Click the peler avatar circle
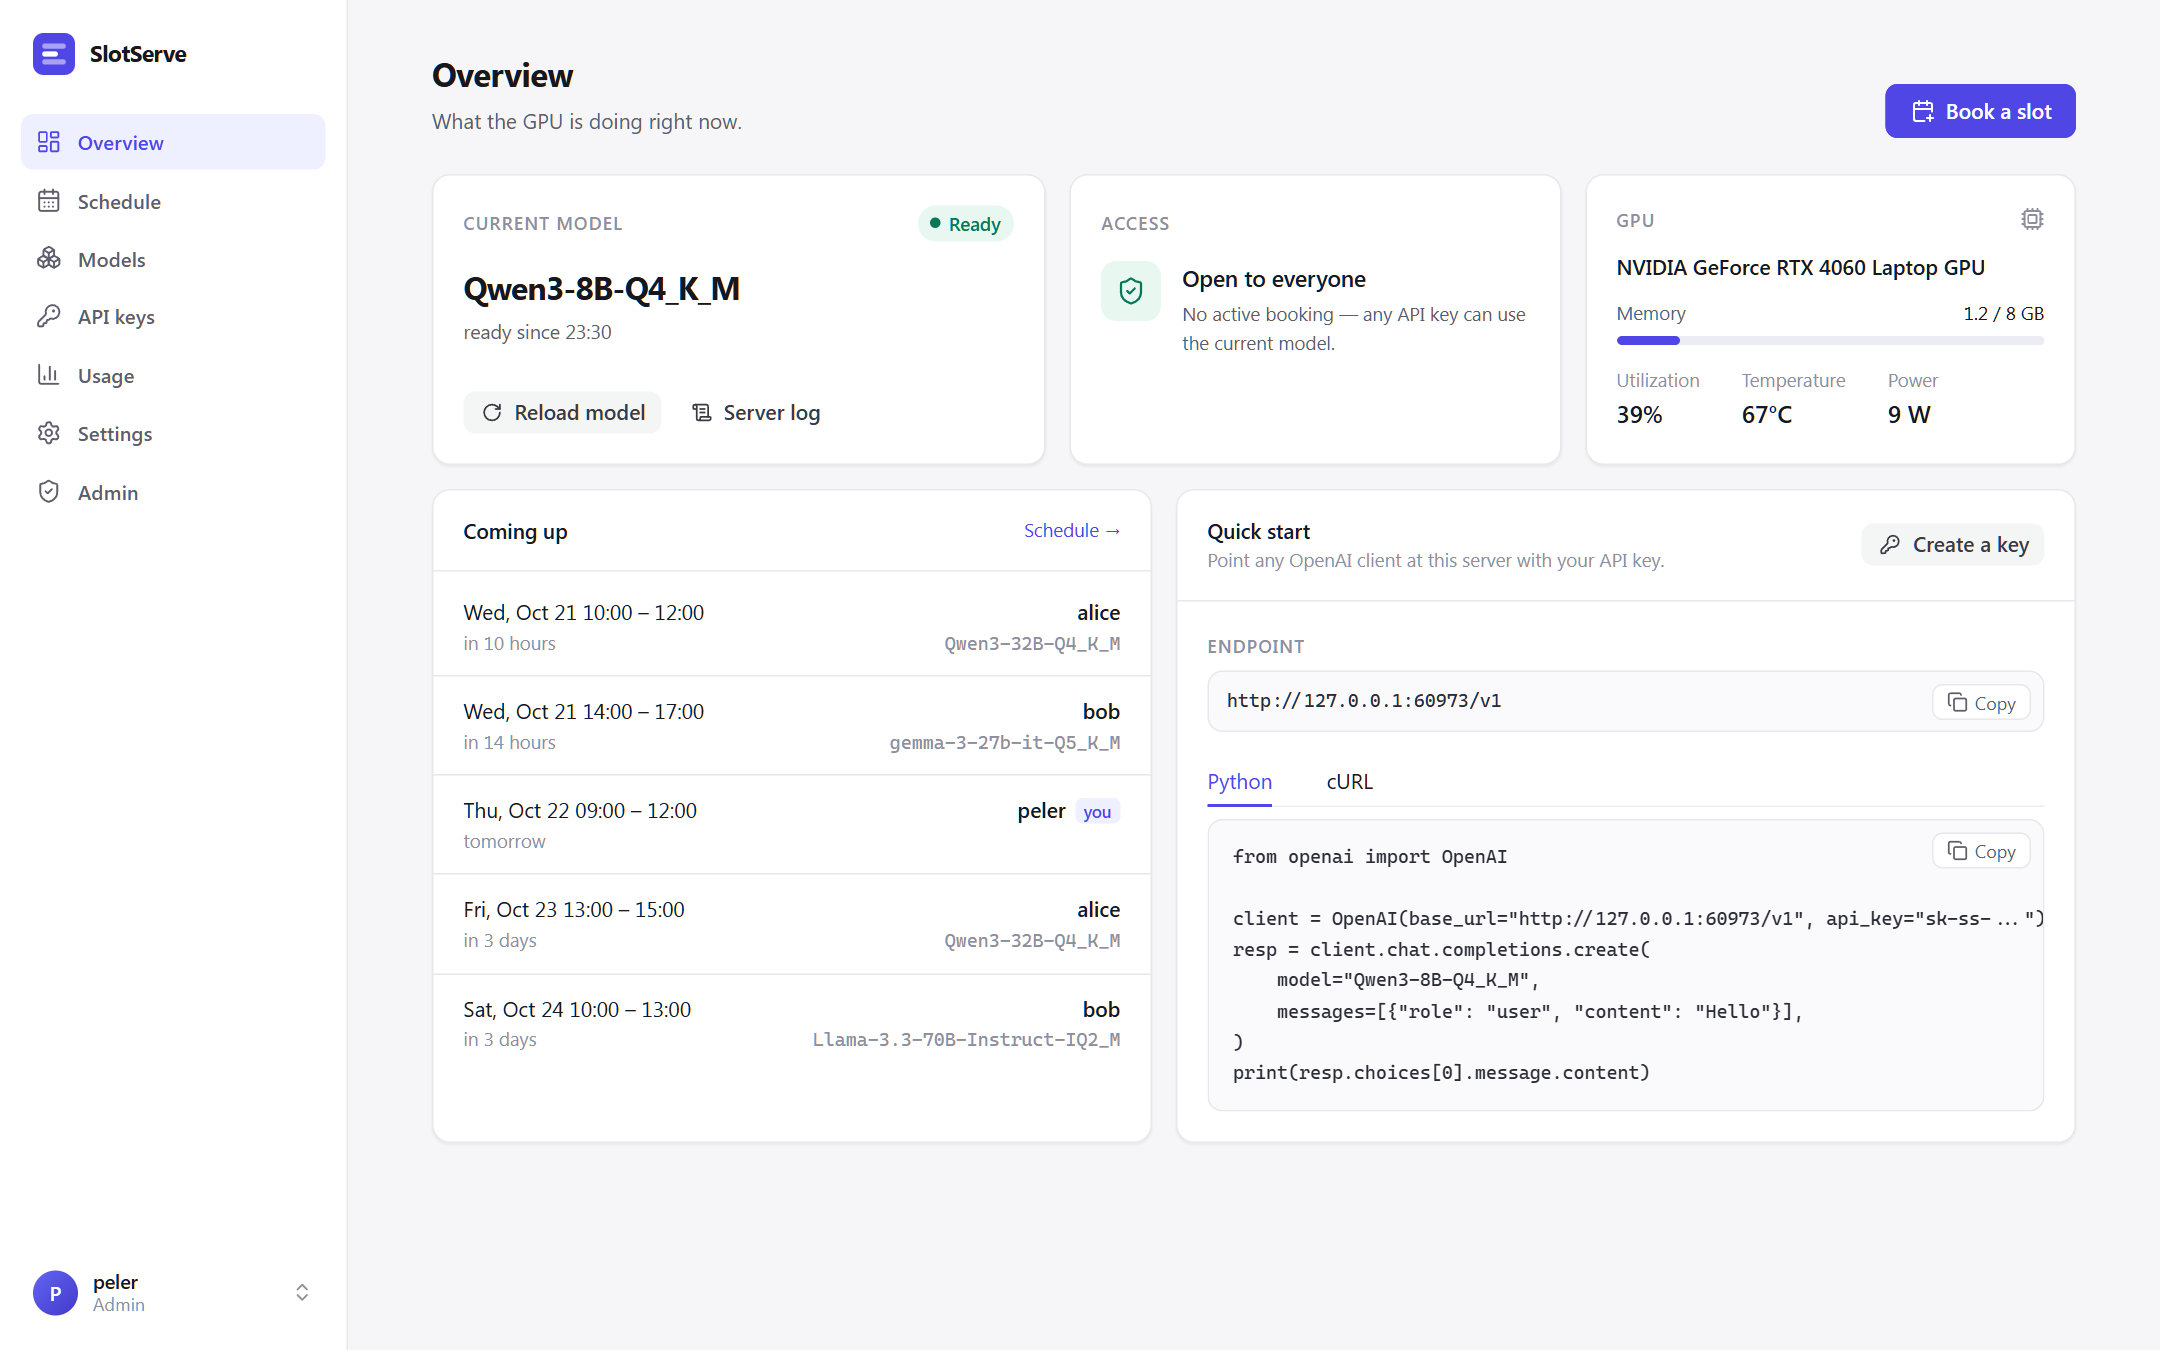Image resolution: width=2160 pixels, height=1350 pixels. click(x=55, y=1293)
